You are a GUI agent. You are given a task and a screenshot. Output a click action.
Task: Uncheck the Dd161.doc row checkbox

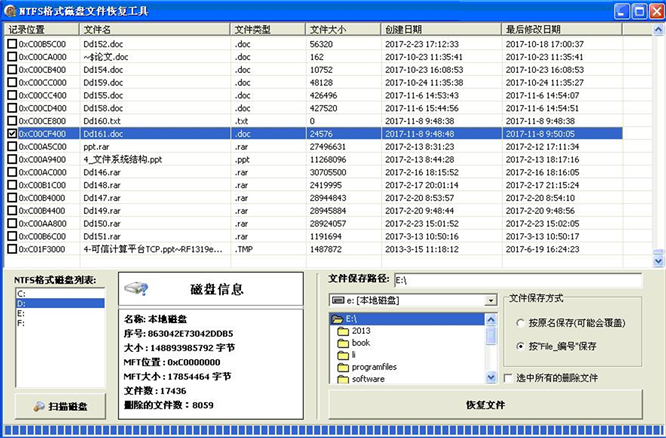(12, 132)
